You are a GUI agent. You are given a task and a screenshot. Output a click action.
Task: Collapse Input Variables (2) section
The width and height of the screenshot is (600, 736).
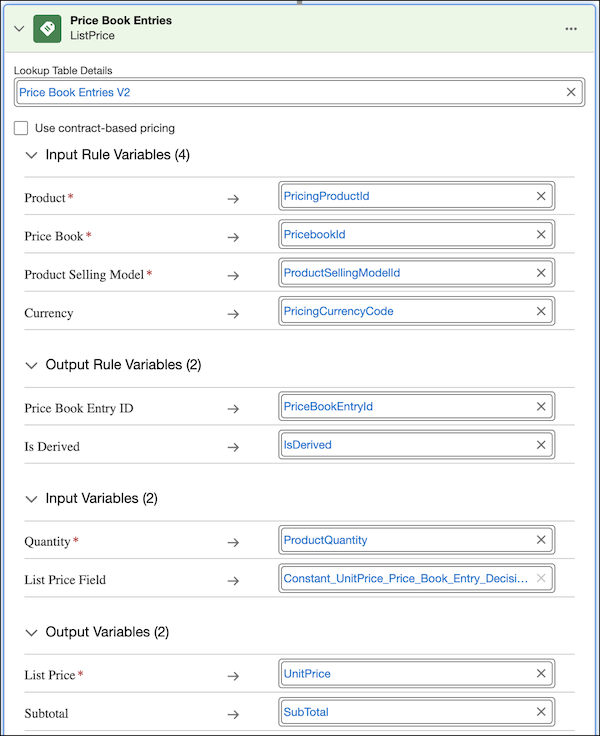pos(31,498)
